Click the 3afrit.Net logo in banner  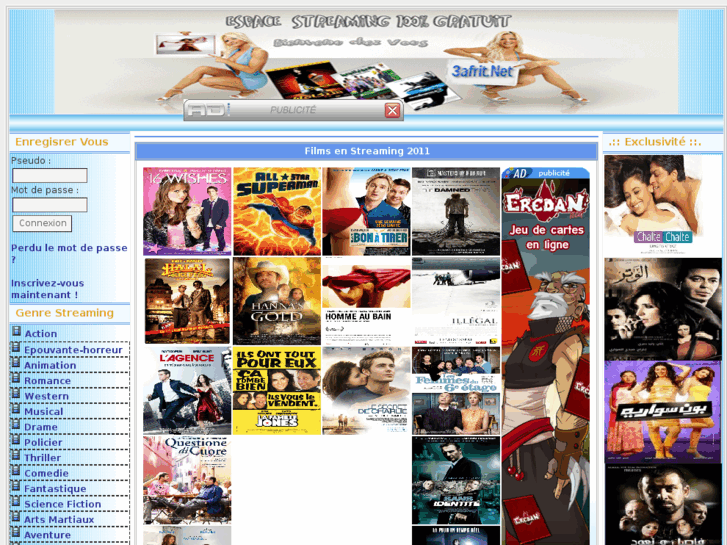tap(482, 71)
